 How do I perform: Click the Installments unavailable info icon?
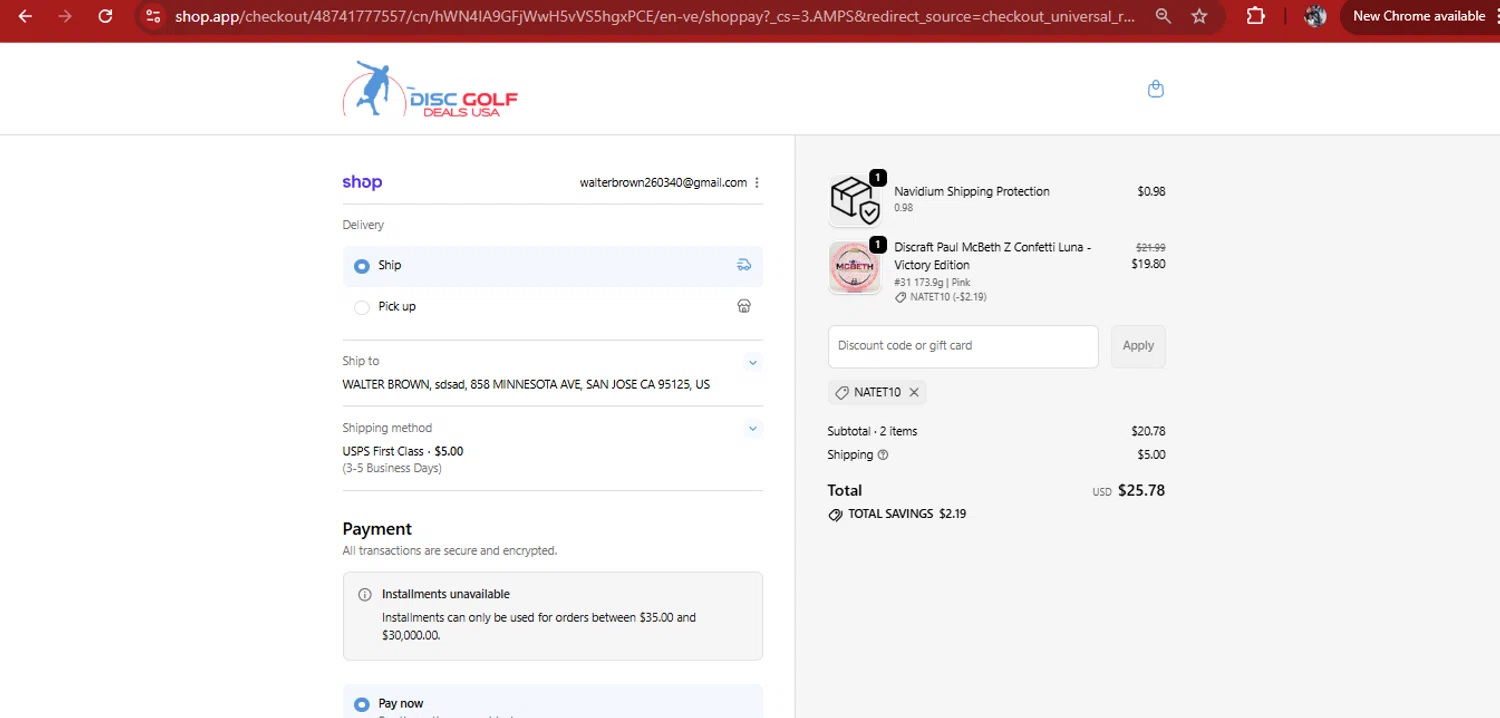365,595
